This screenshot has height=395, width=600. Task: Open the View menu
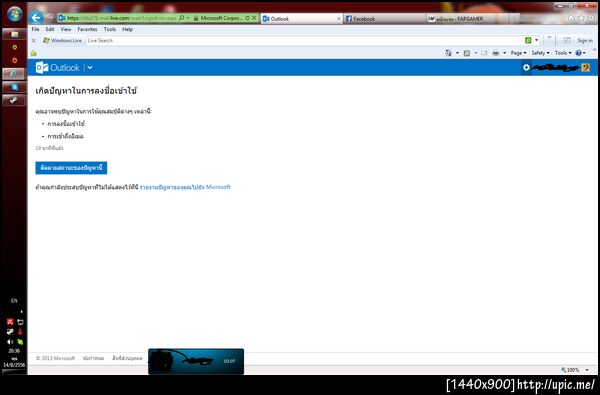[x=66, y=29]
